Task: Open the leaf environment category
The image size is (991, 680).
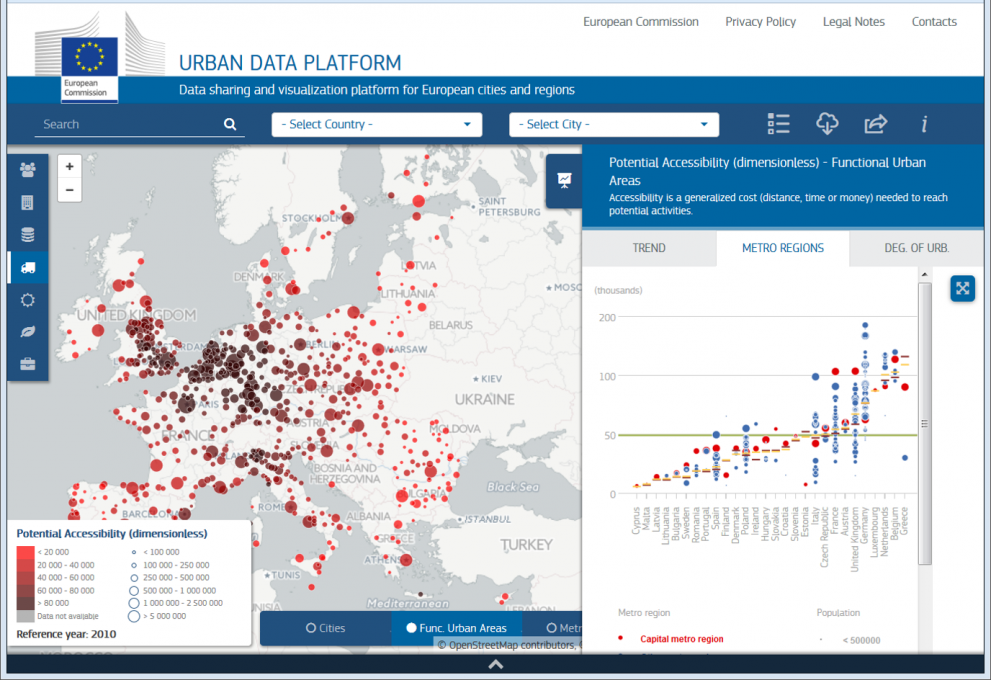Action: click(x=27, y=332)
